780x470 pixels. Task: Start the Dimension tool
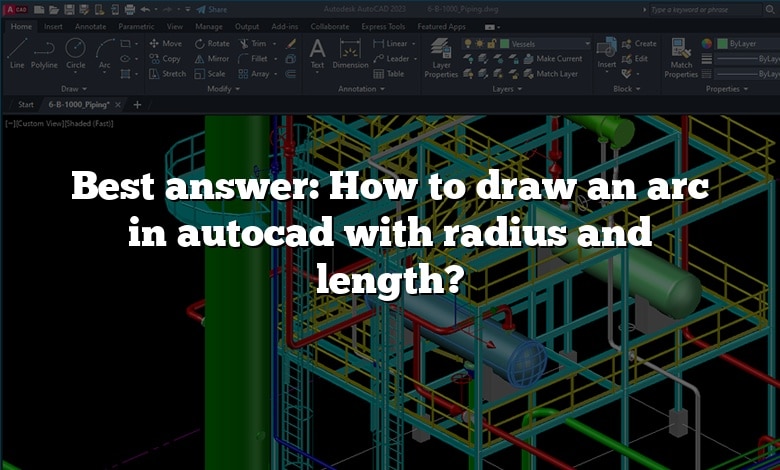point(350,53)
